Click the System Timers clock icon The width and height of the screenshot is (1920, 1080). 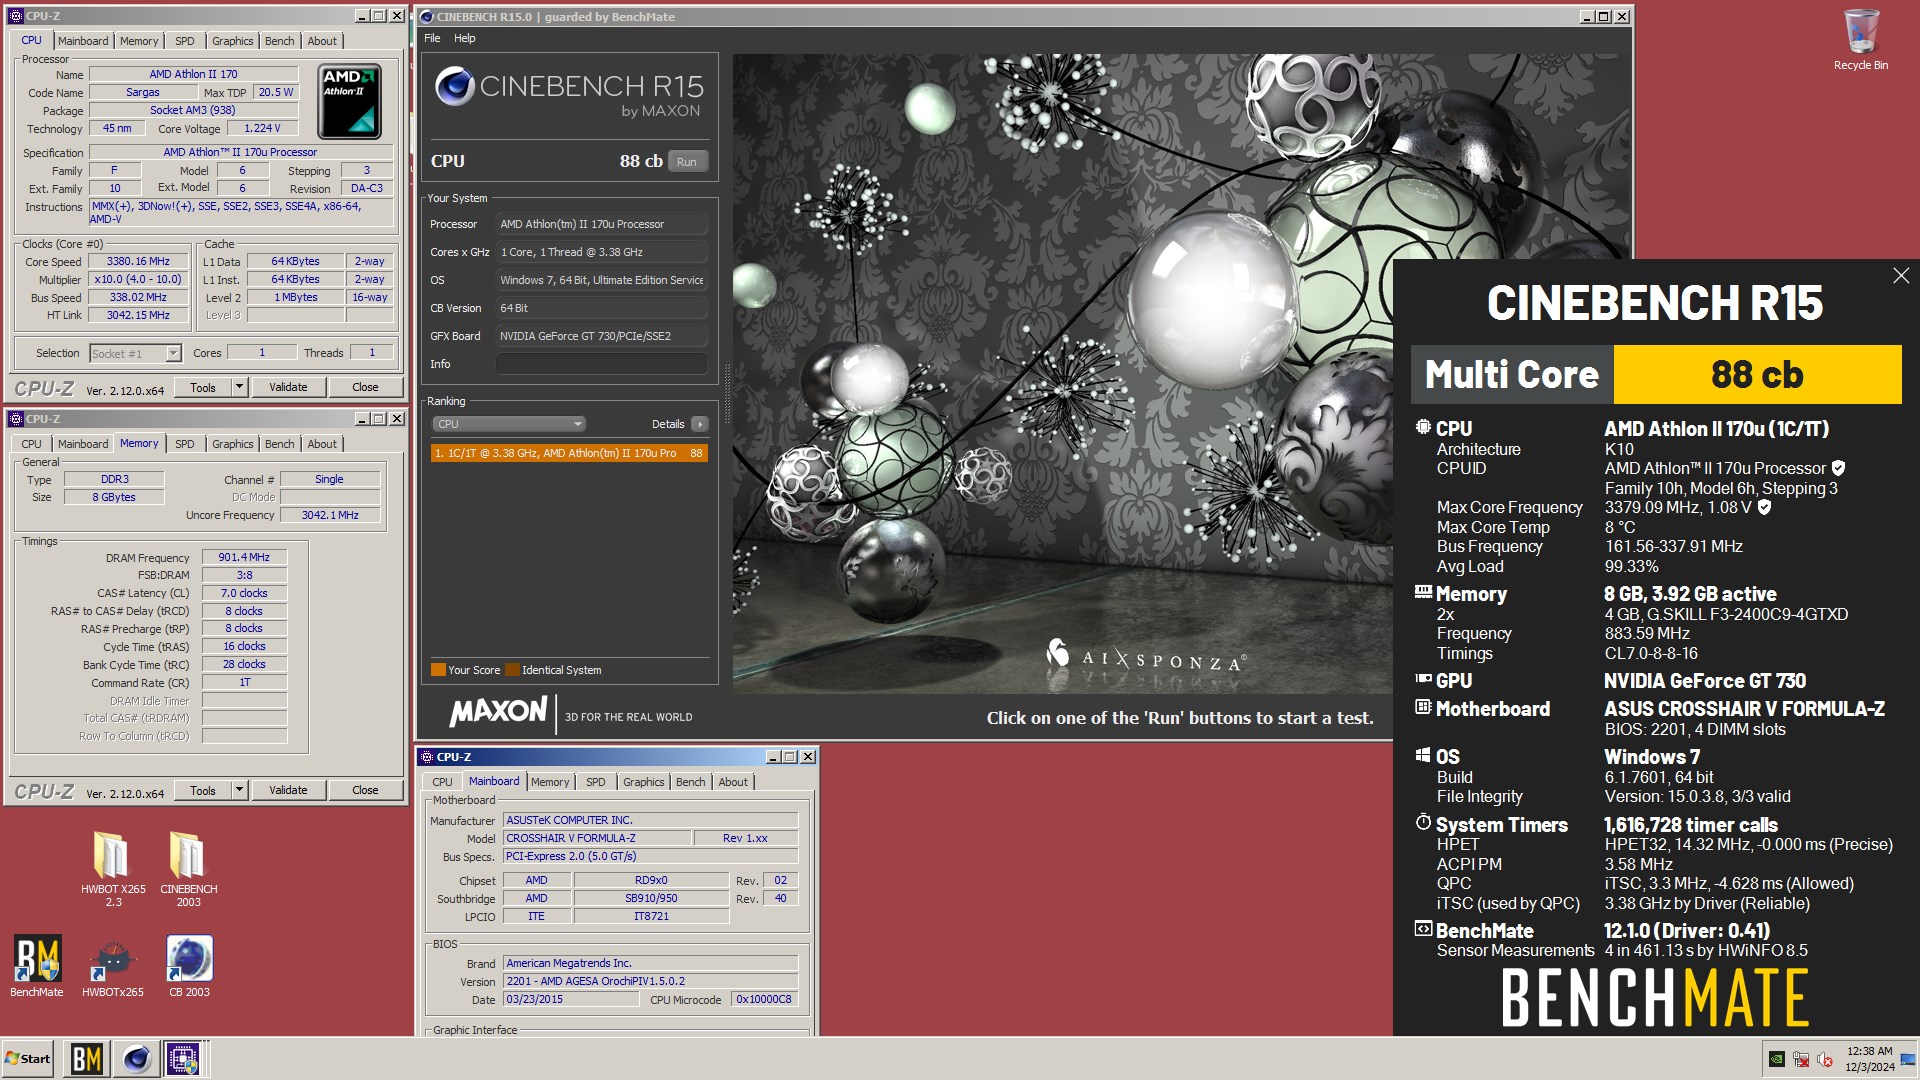(1423, 823)
